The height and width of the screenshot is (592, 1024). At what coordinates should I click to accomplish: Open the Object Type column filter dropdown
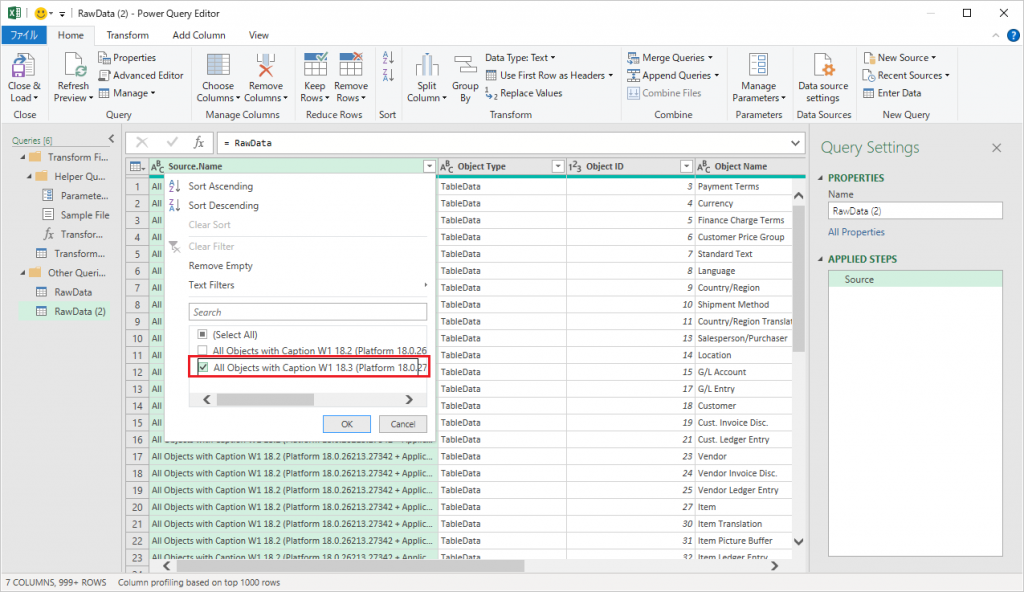tap(558, 167)
